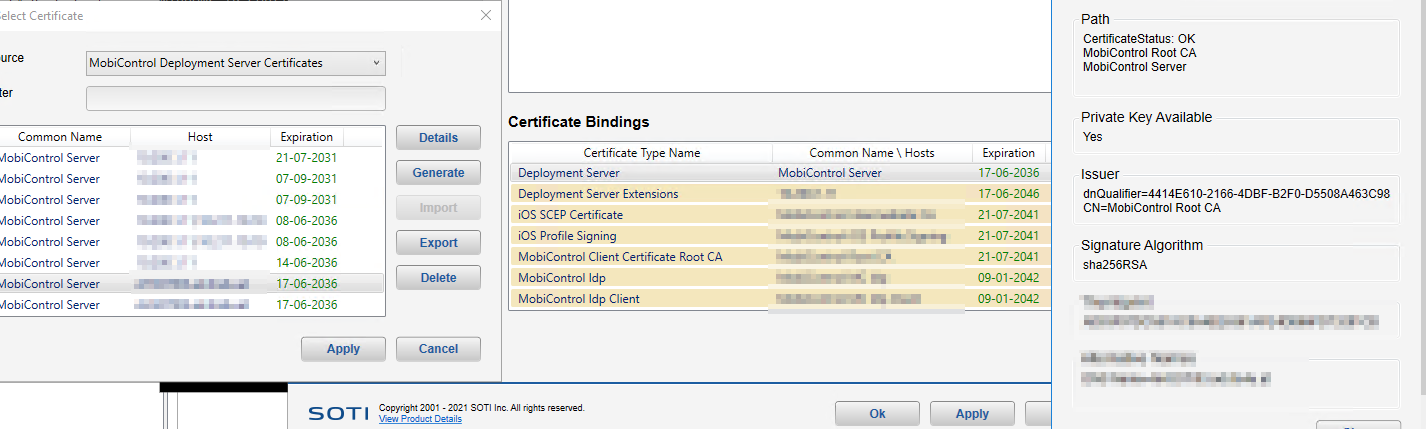Click the filter text field
This screenshot has width=1426, height=429.
pos(235,98)
